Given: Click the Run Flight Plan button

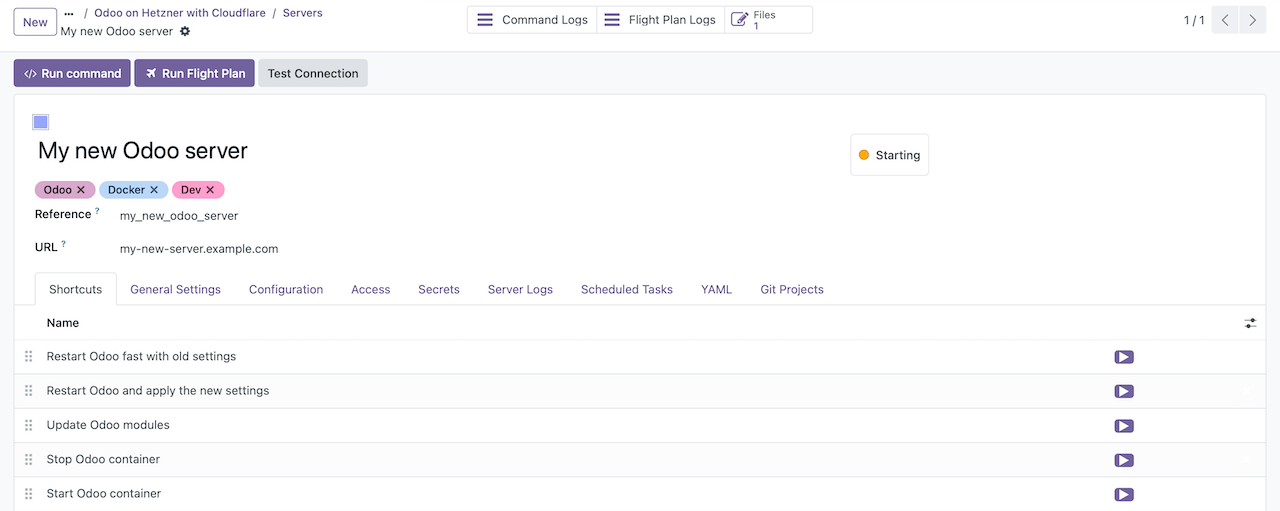Looking at the screenshot, I should pos(194,73).
